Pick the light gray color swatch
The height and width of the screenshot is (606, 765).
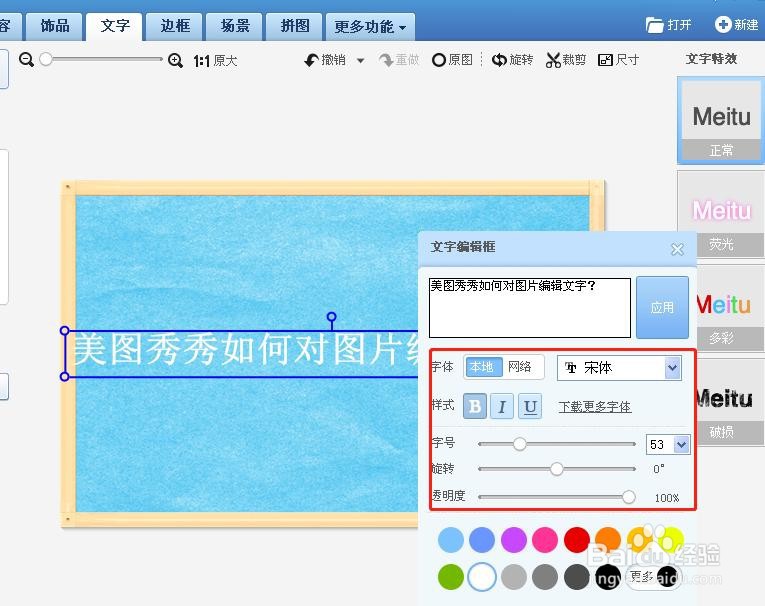514,577
